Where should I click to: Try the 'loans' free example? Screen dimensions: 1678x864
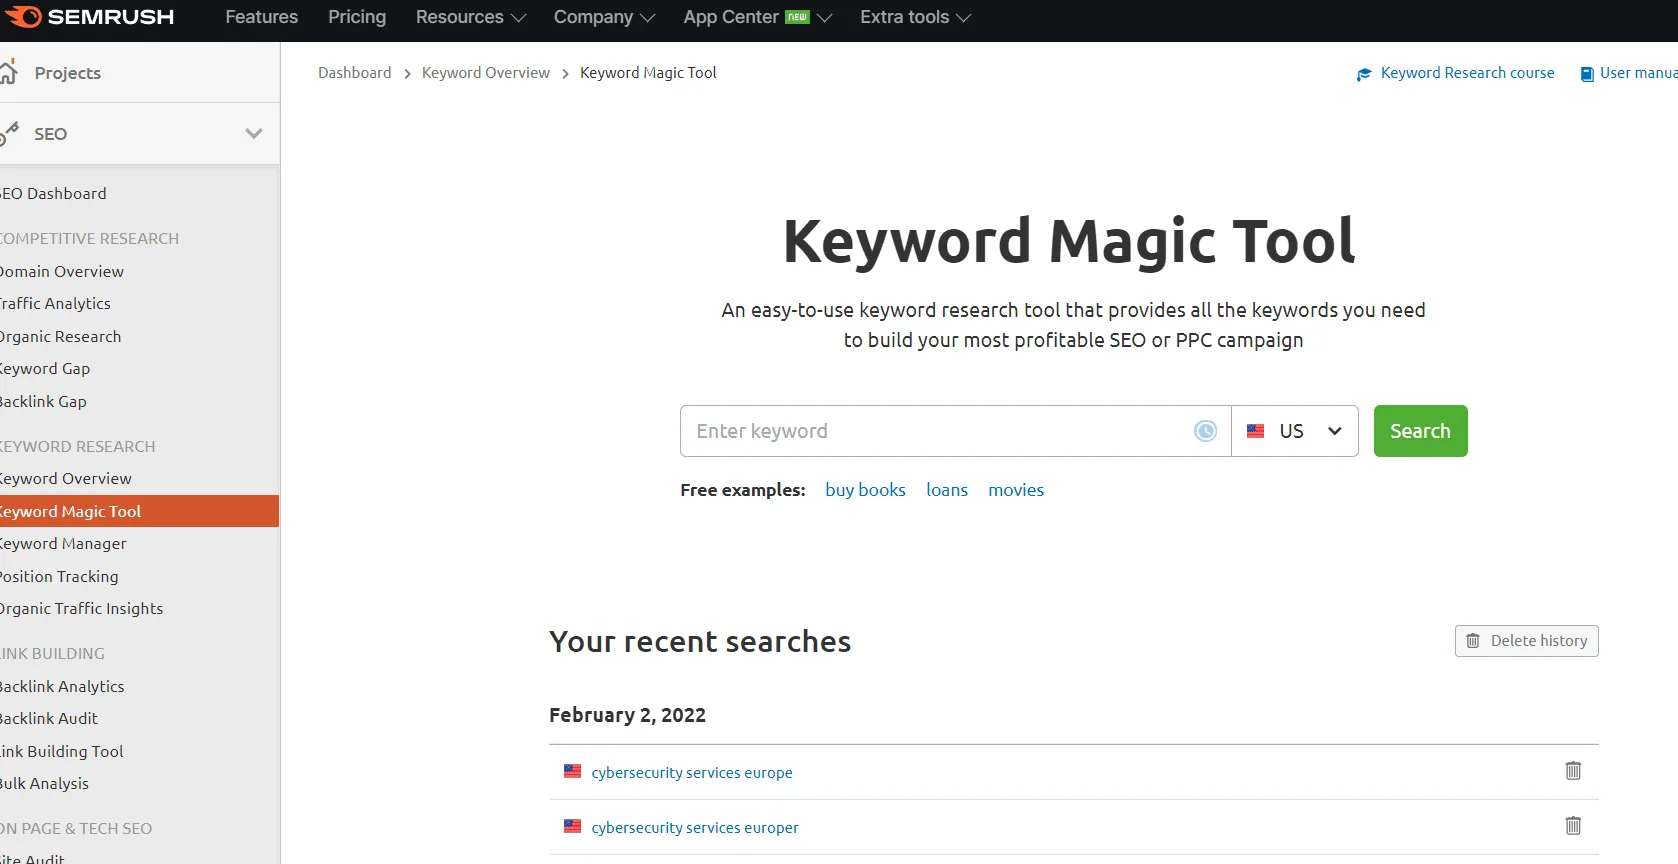[947, 490]
